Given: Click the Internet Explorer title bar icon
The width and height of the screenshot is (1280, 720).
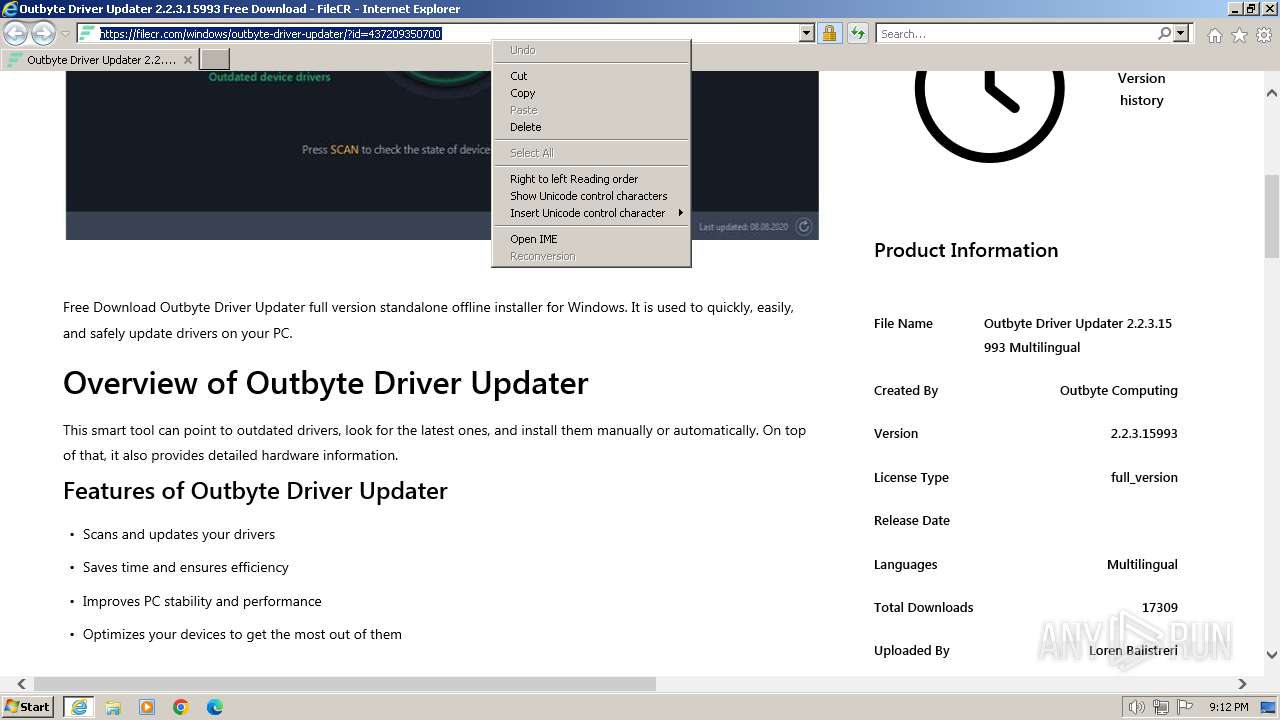Looking at the screenshot, I should [10, 9].
